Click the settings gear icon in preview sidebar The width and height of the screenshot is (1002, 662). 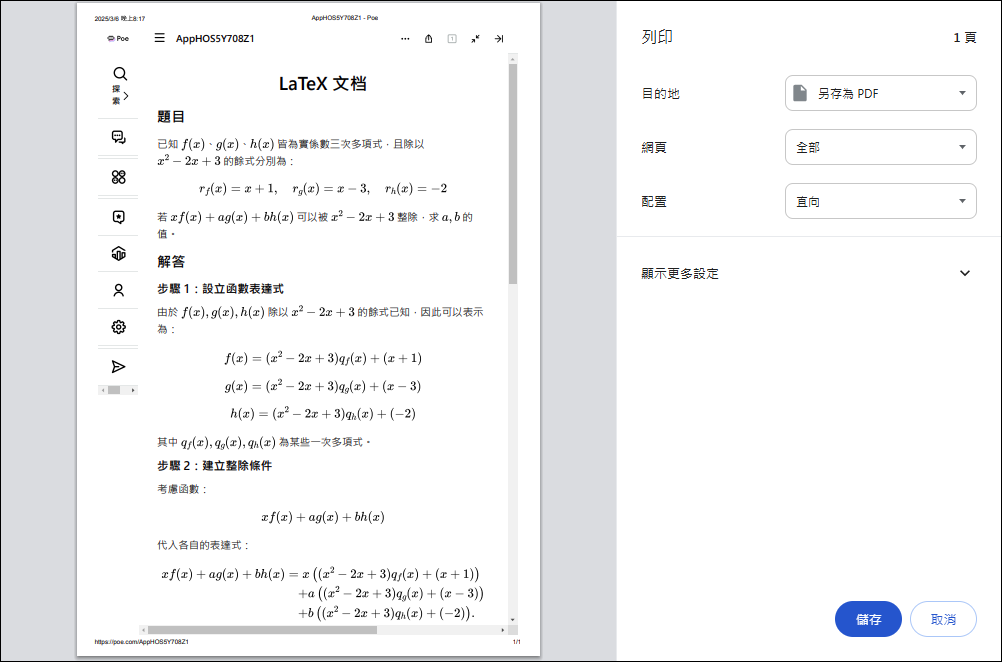(118, 327)
